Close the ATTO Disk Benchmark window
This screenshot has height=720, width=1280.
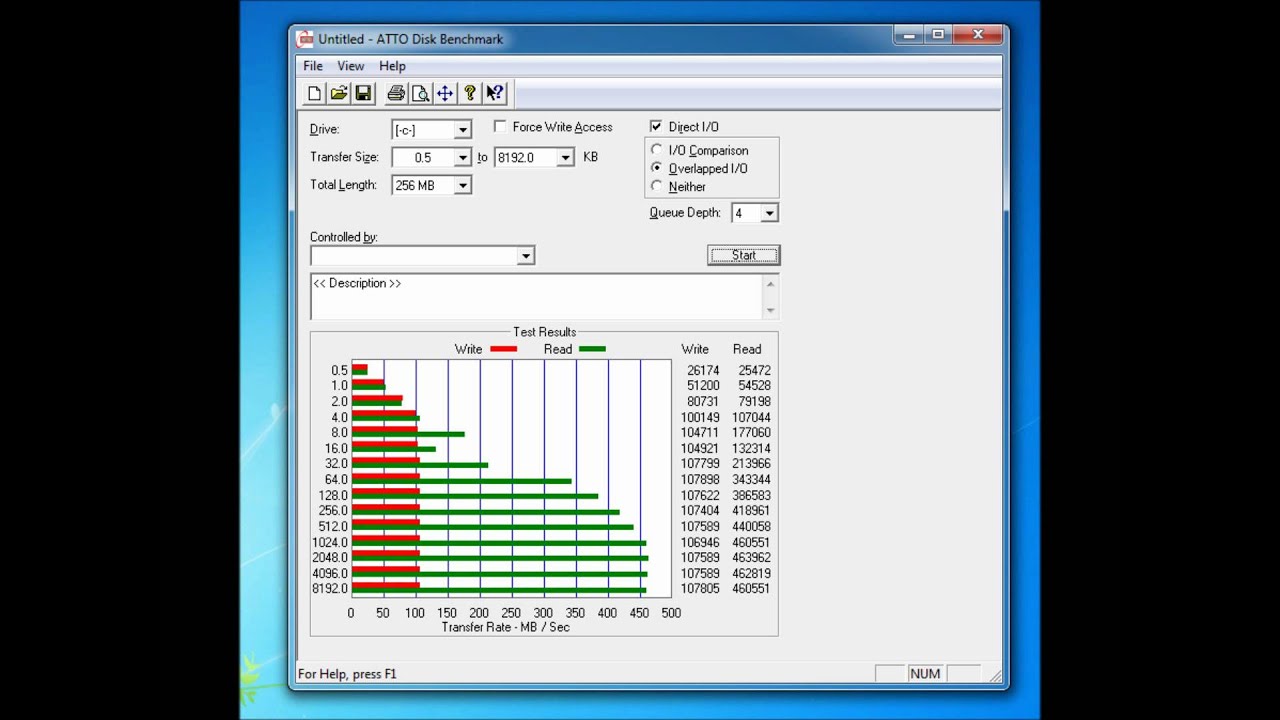pyautogui.click(x=977, y=36)
